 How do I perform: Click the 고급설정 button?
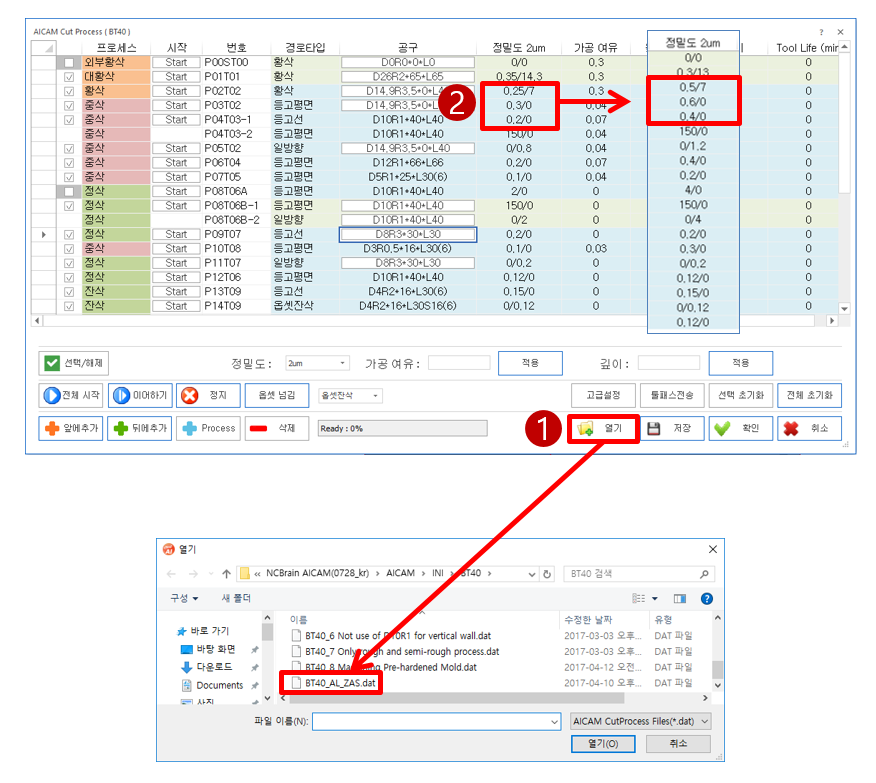coord(603,395)
